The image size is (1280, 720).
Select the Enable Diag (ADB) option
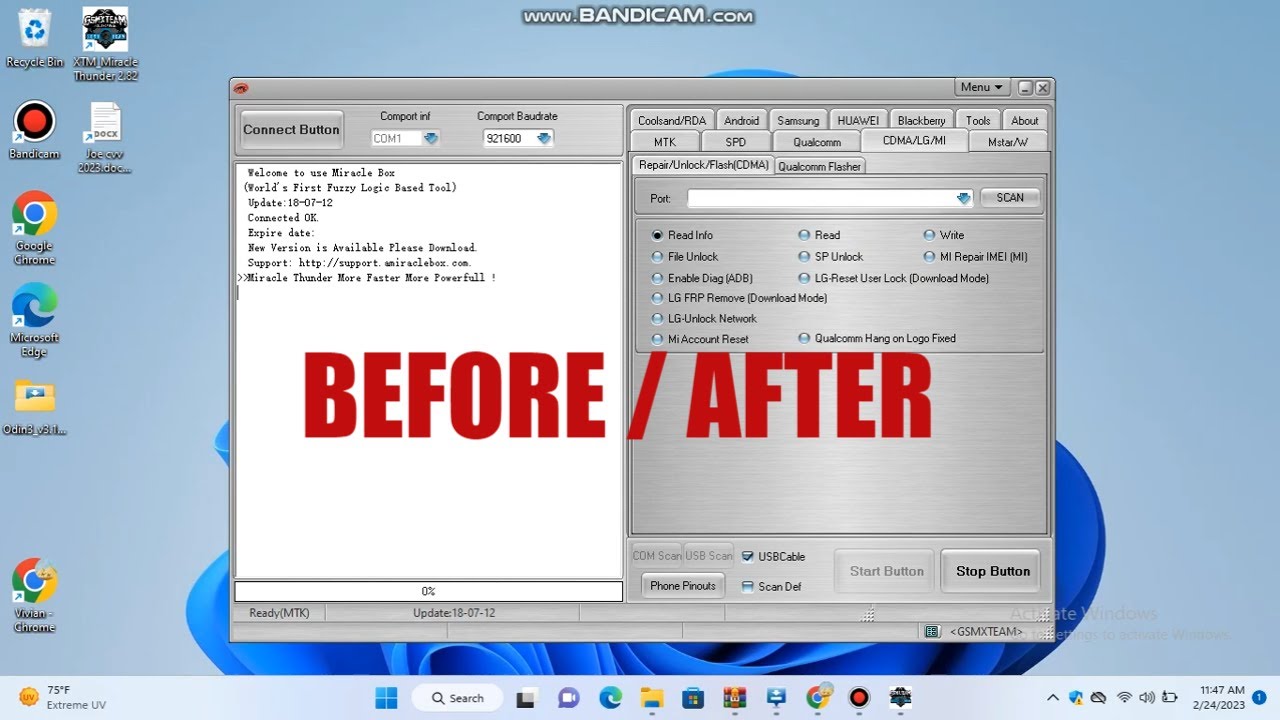(702, 278)
